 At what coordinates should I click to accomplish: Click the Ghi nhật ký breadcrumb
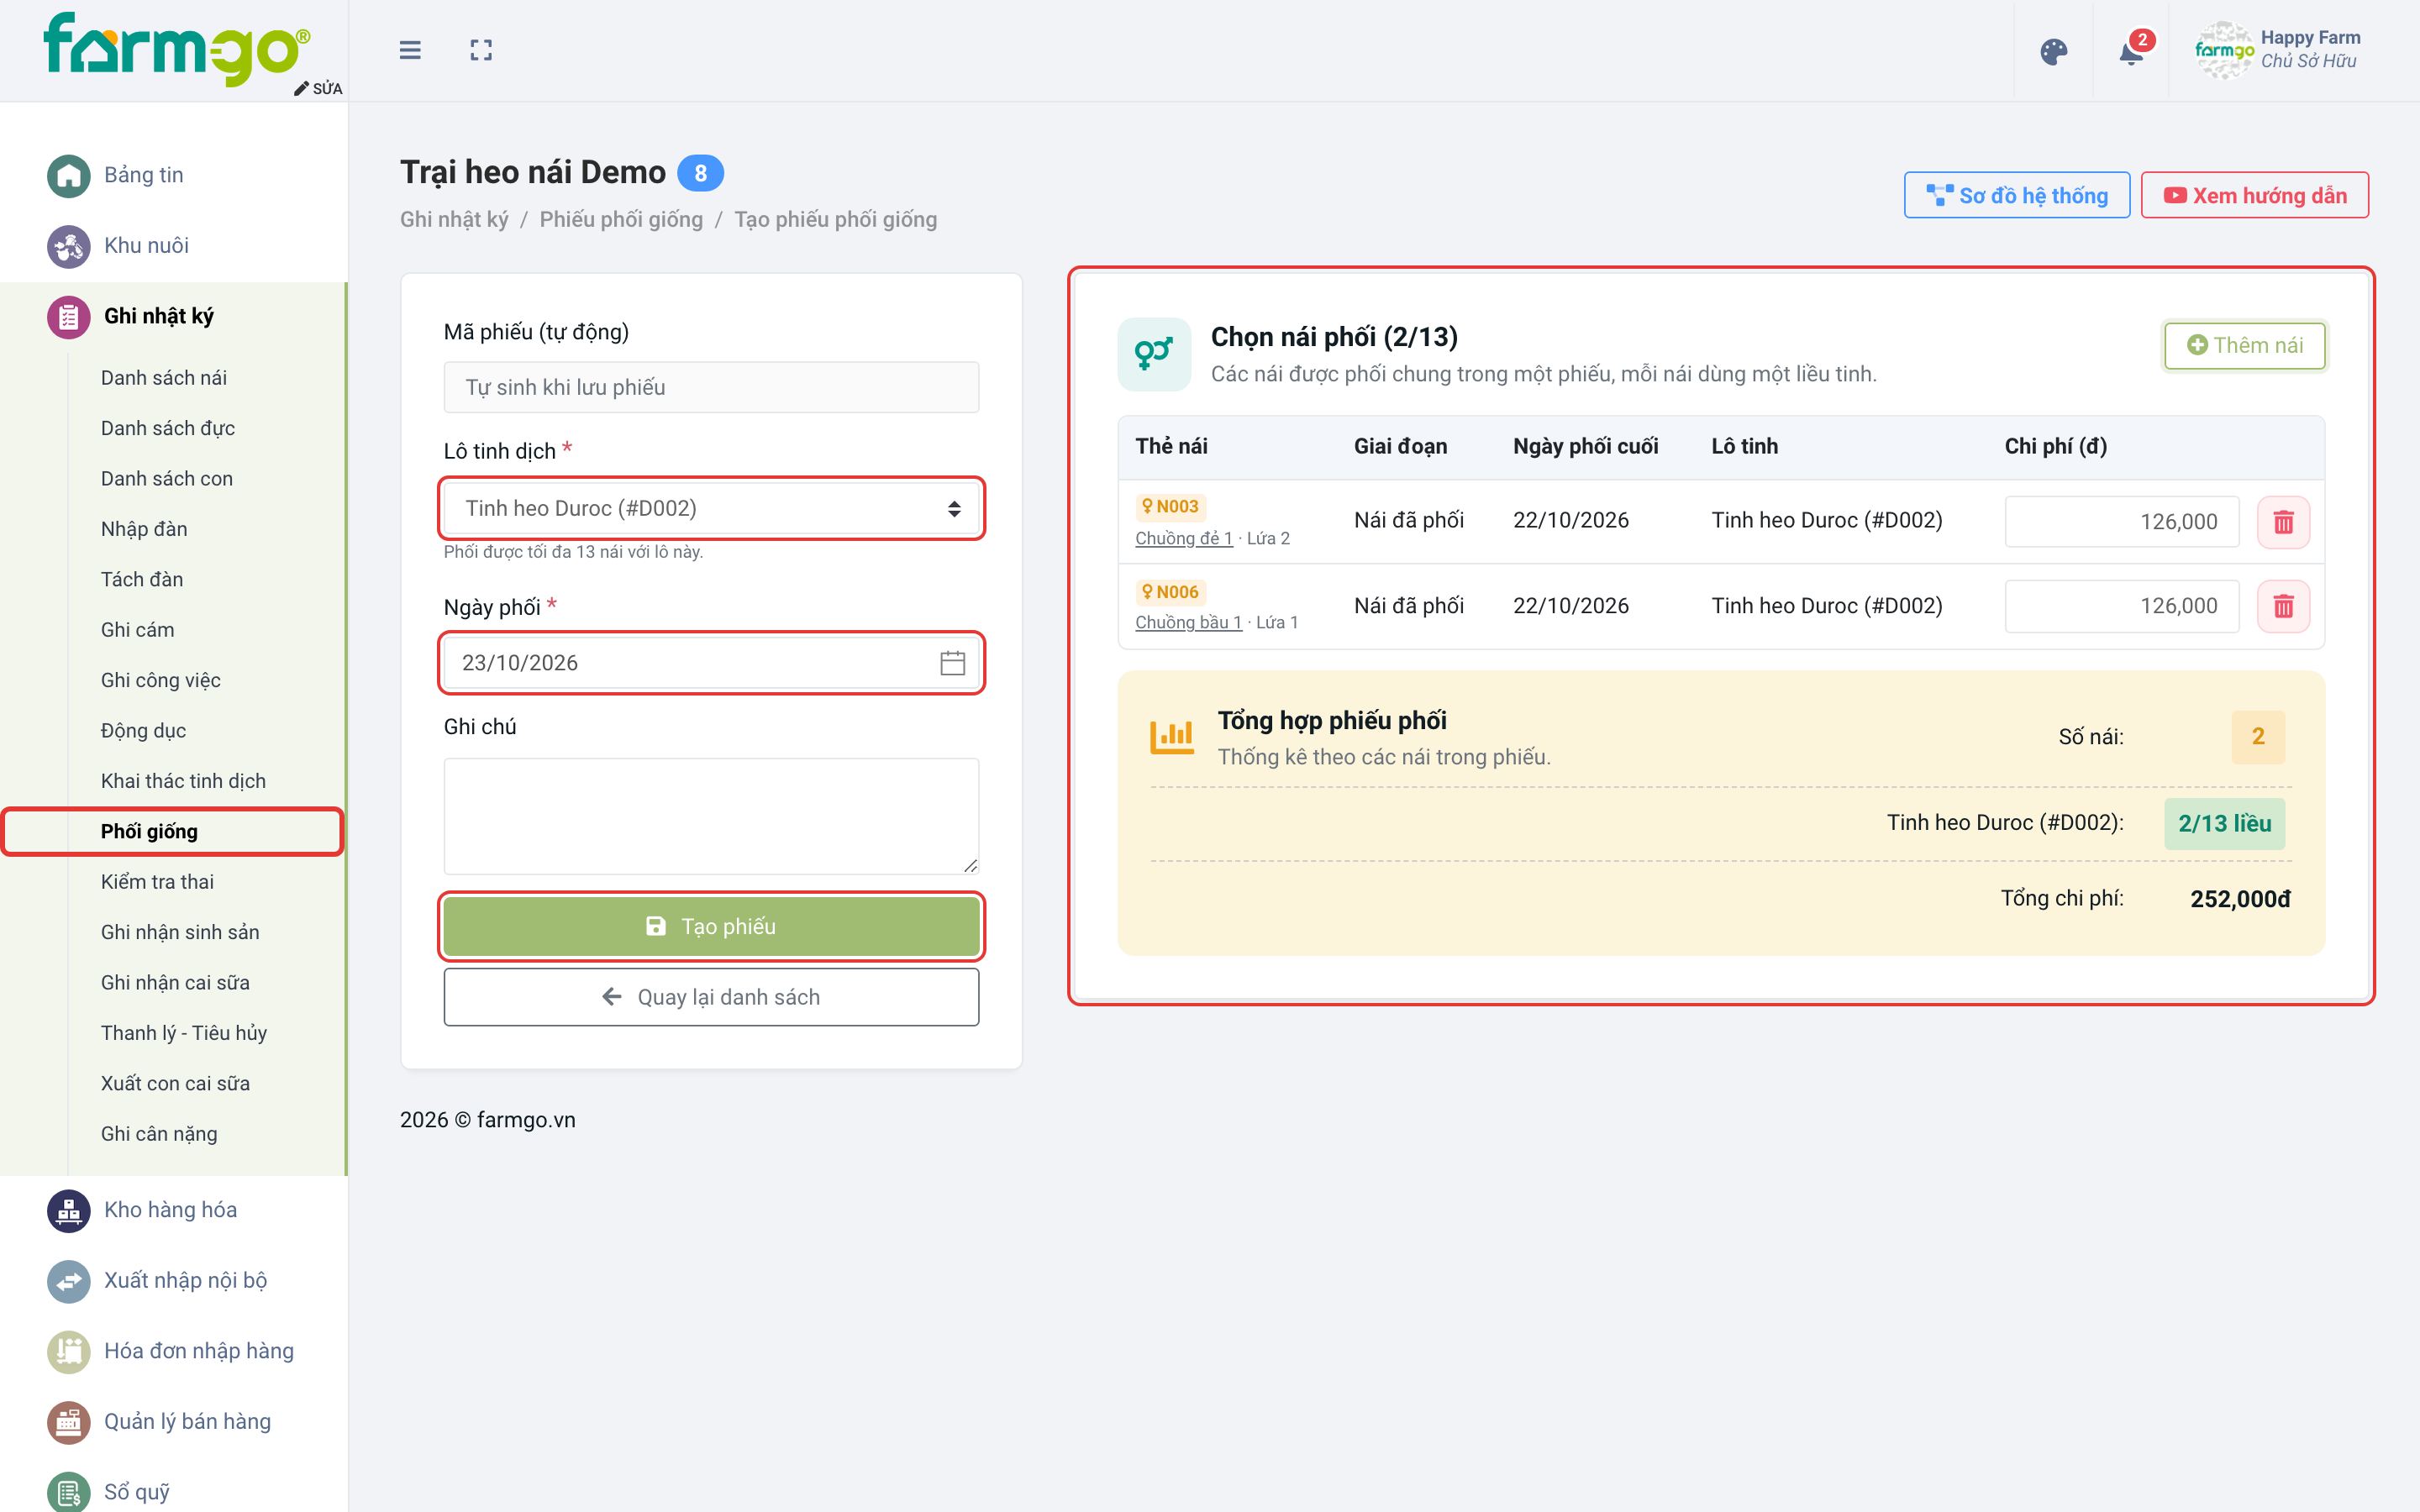tap(454, 219)
